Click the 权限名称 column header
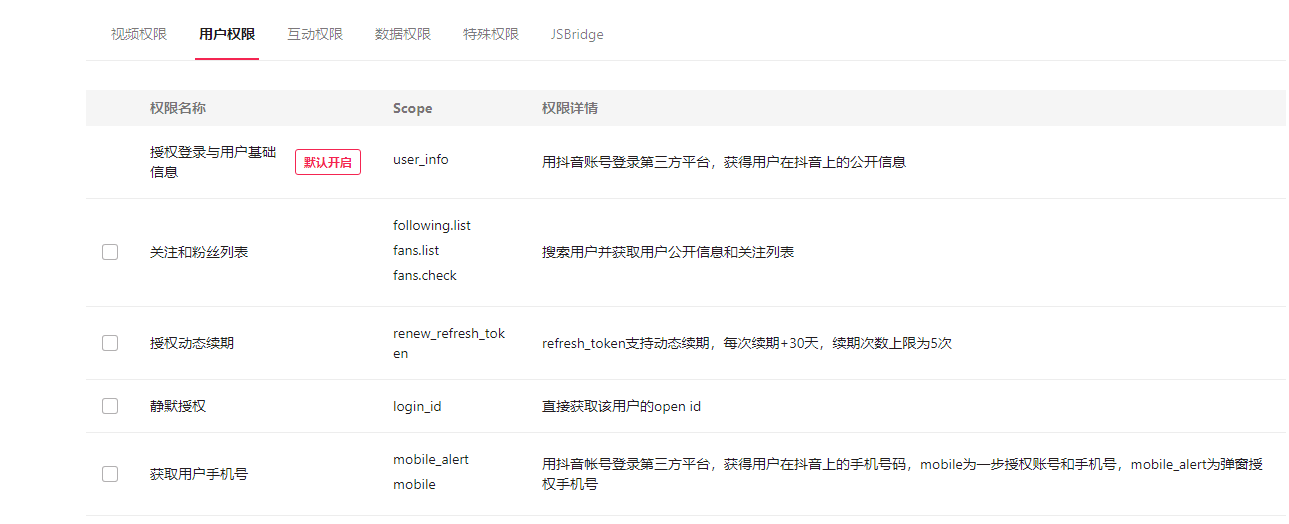The height and width of the screenshot is (524, 1289). click(178, 108)
